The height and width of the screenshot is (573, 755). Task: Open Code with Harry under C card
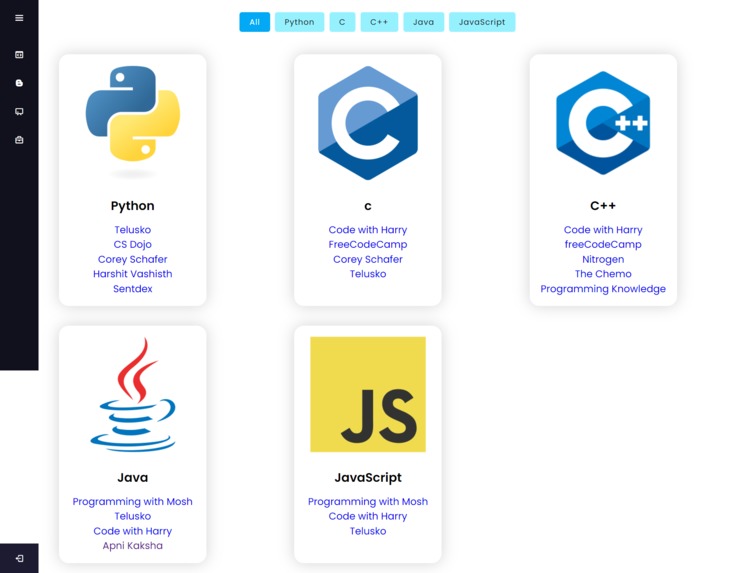click(x=368, y=230)
